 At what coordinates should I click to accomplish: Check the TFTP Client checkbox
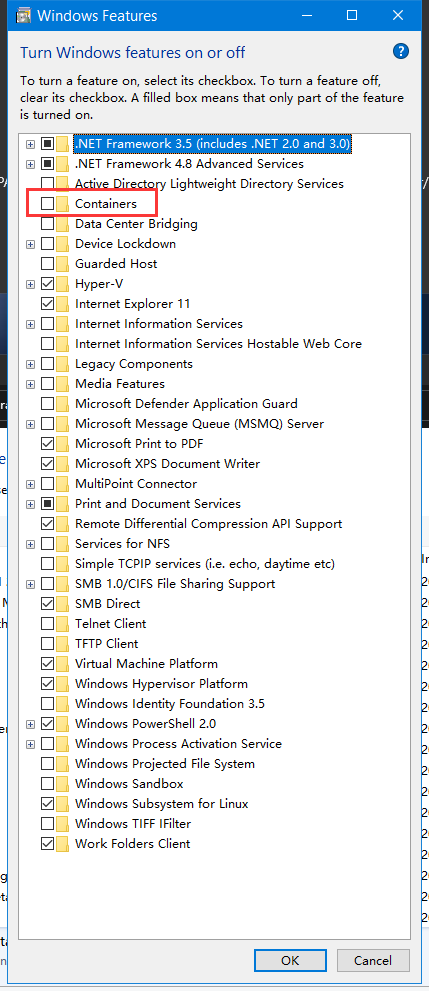coord(47,643)
